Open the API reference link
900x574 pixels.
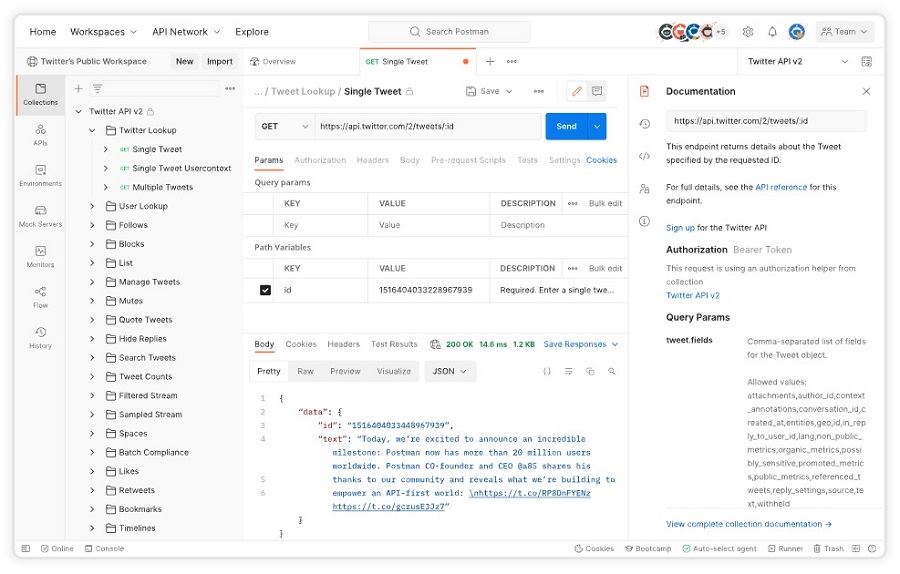pyautogui.click(x=781, y=187)
